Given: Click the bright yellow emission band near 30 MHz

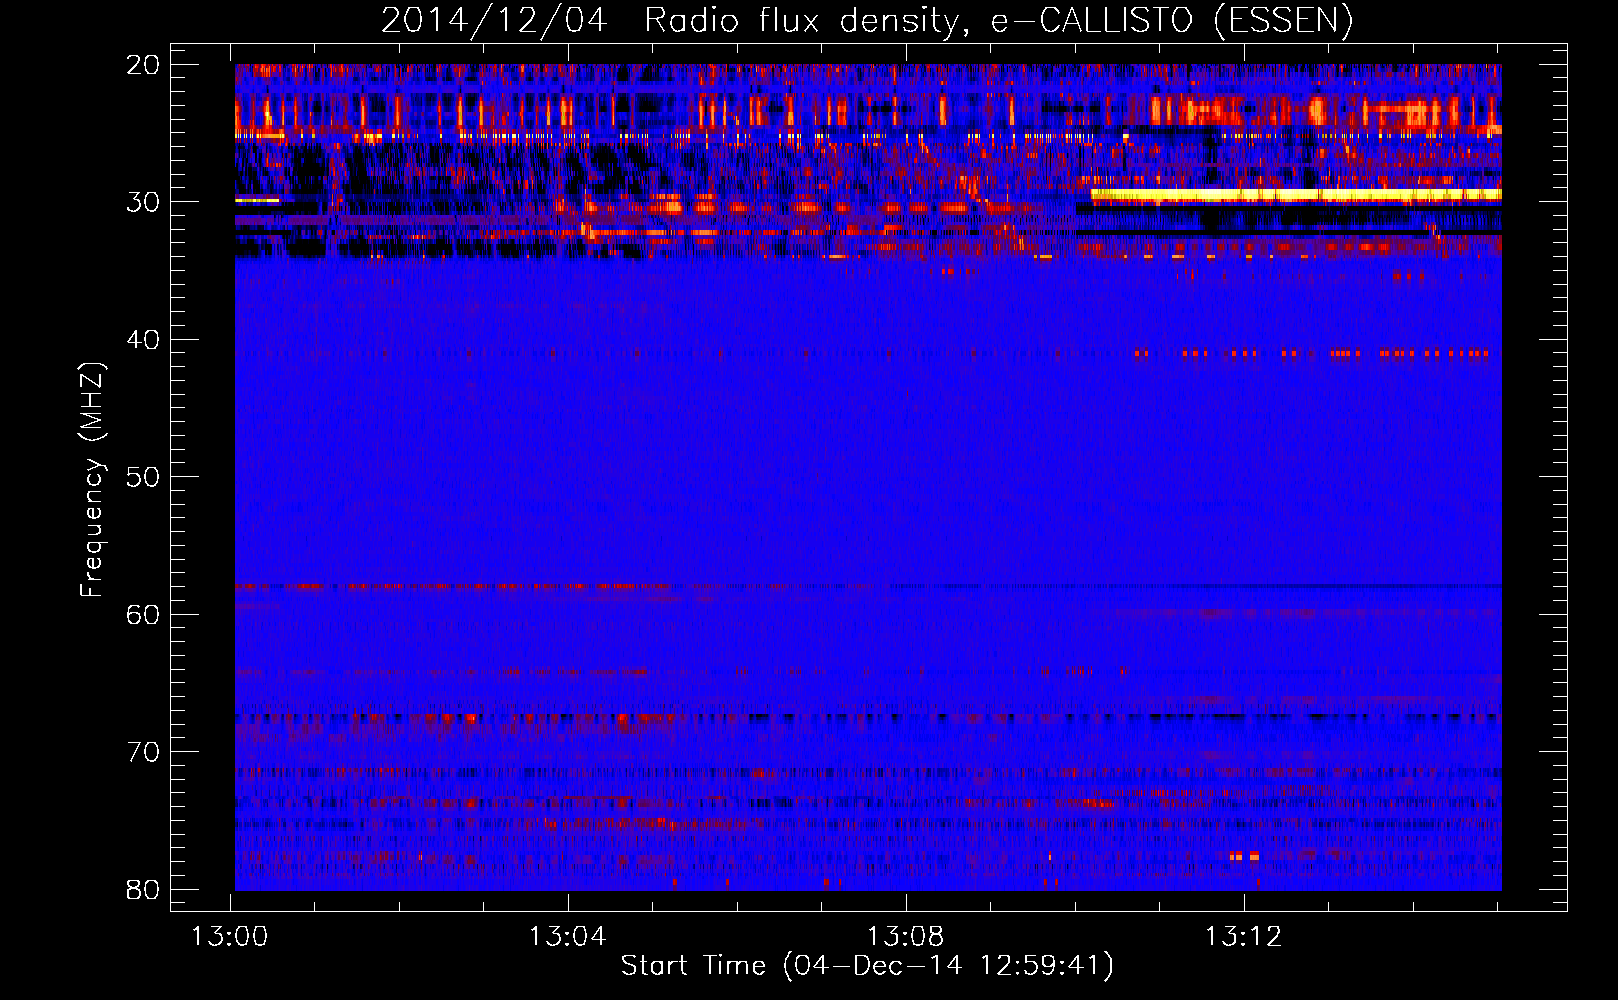Looking at the screenshot, I should 1296,195.
